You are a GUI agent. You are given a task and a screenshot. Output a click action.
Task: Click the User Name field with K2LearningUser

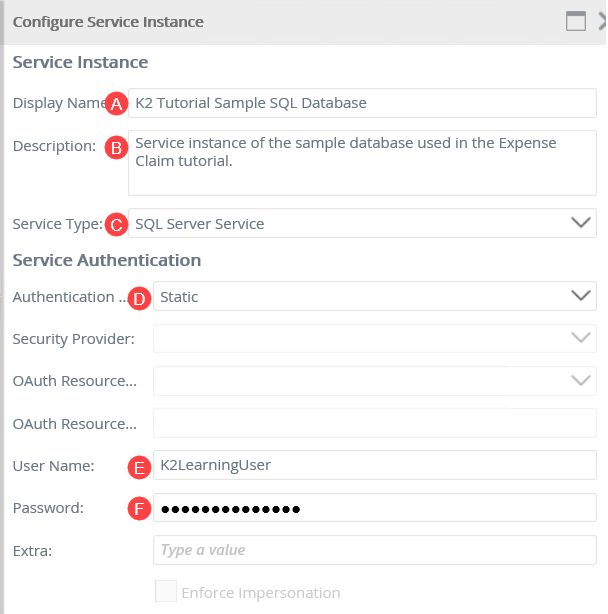pyautogui.click(x=375, y=465)
